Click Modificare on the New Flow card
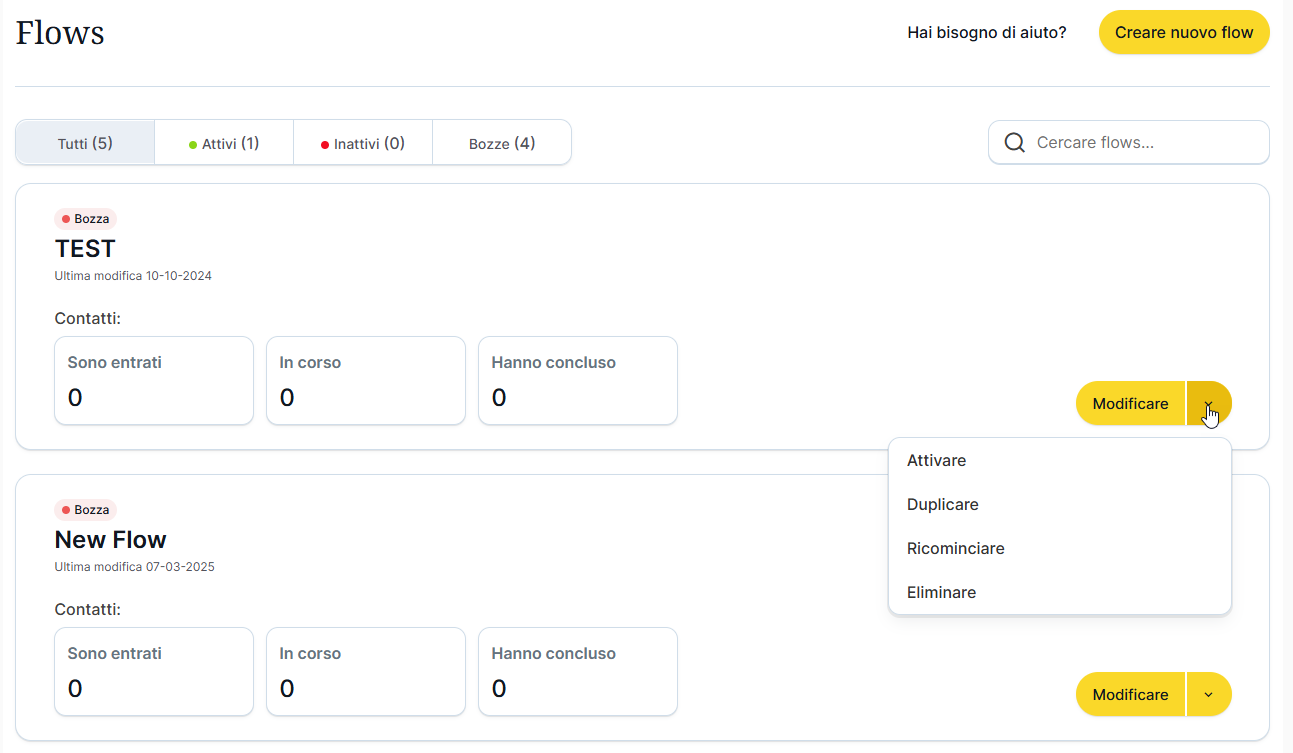 point(1130,695)
